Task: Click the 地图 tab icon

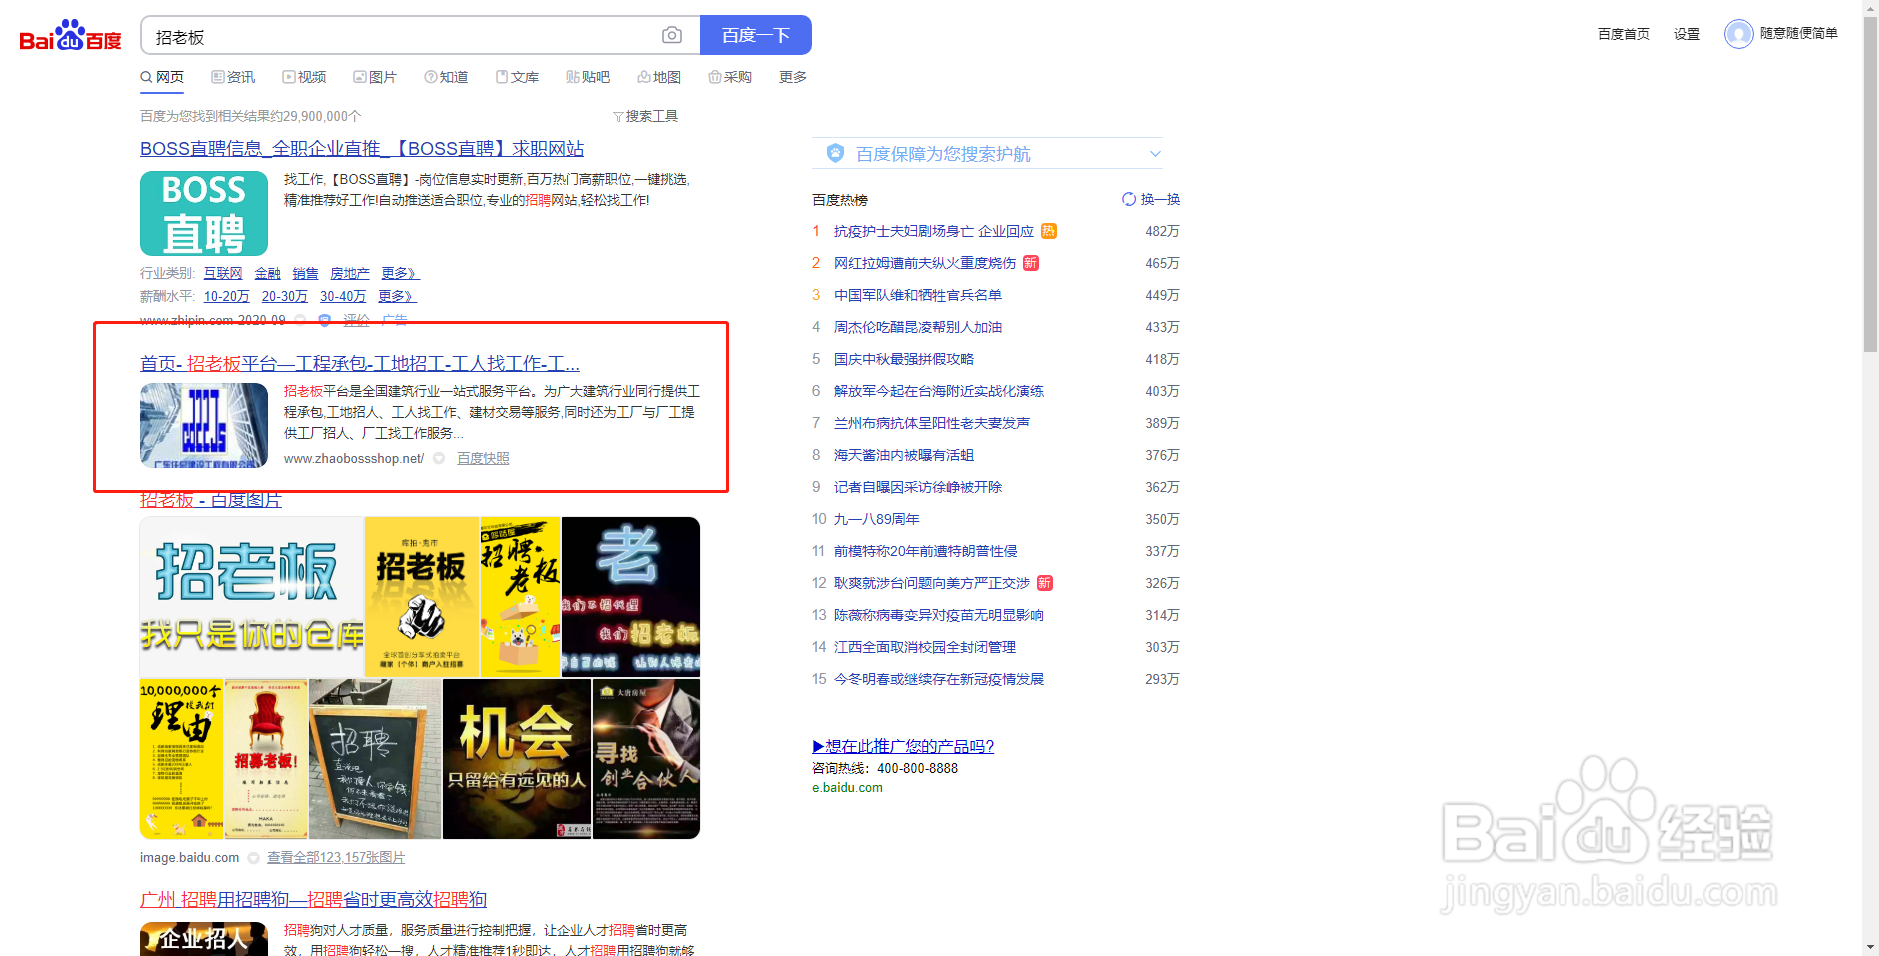Action: coord(645,77)
